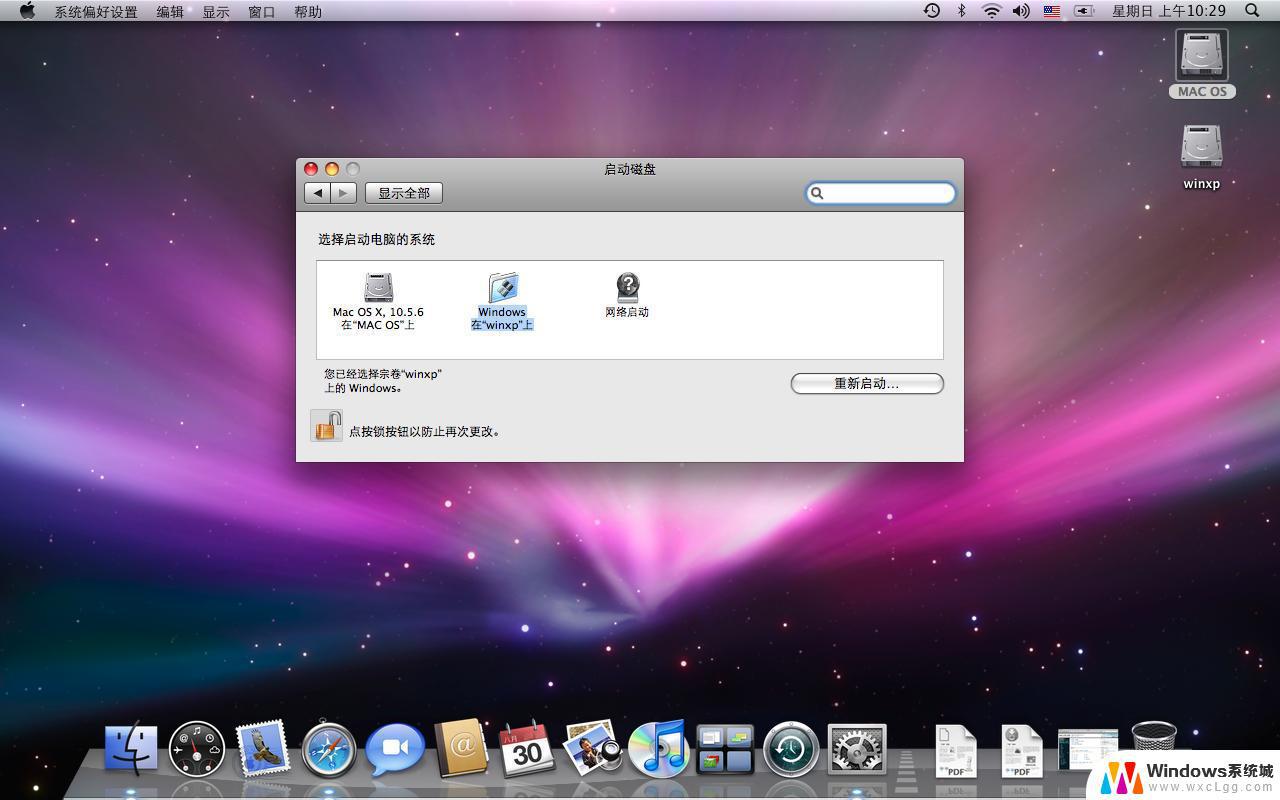Select Mac OS X 10.5.6 startup disk

[x=378, y=301]
